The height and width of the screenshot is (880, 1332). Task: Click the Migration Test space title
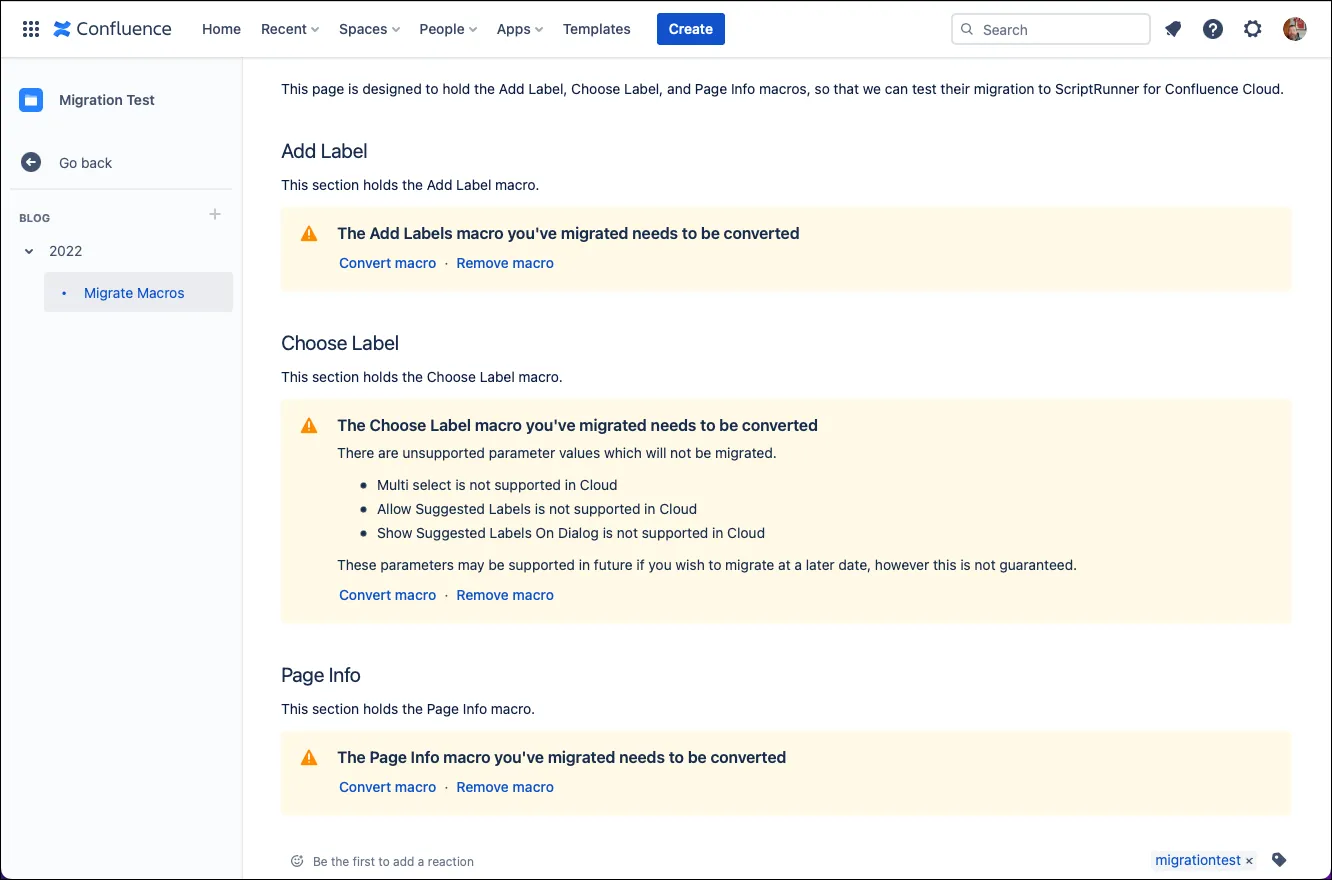click(x=107, y=100)
